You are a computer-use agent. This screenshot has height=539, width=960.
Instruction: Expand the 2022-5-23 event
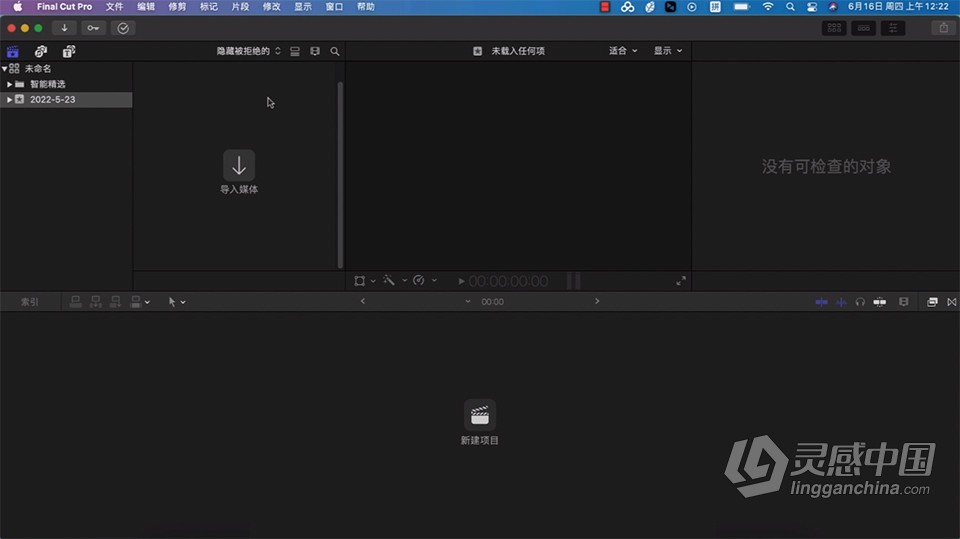point(9,99)
